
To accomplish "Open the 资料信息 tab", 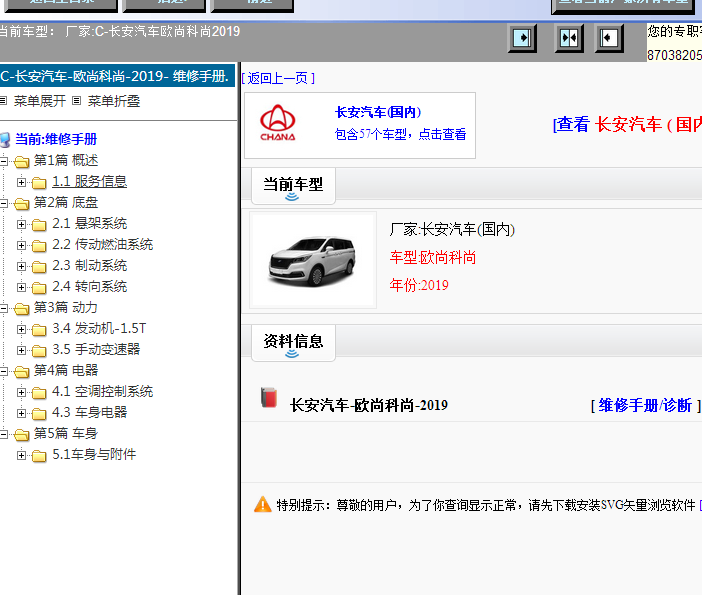I will (293, 342).
